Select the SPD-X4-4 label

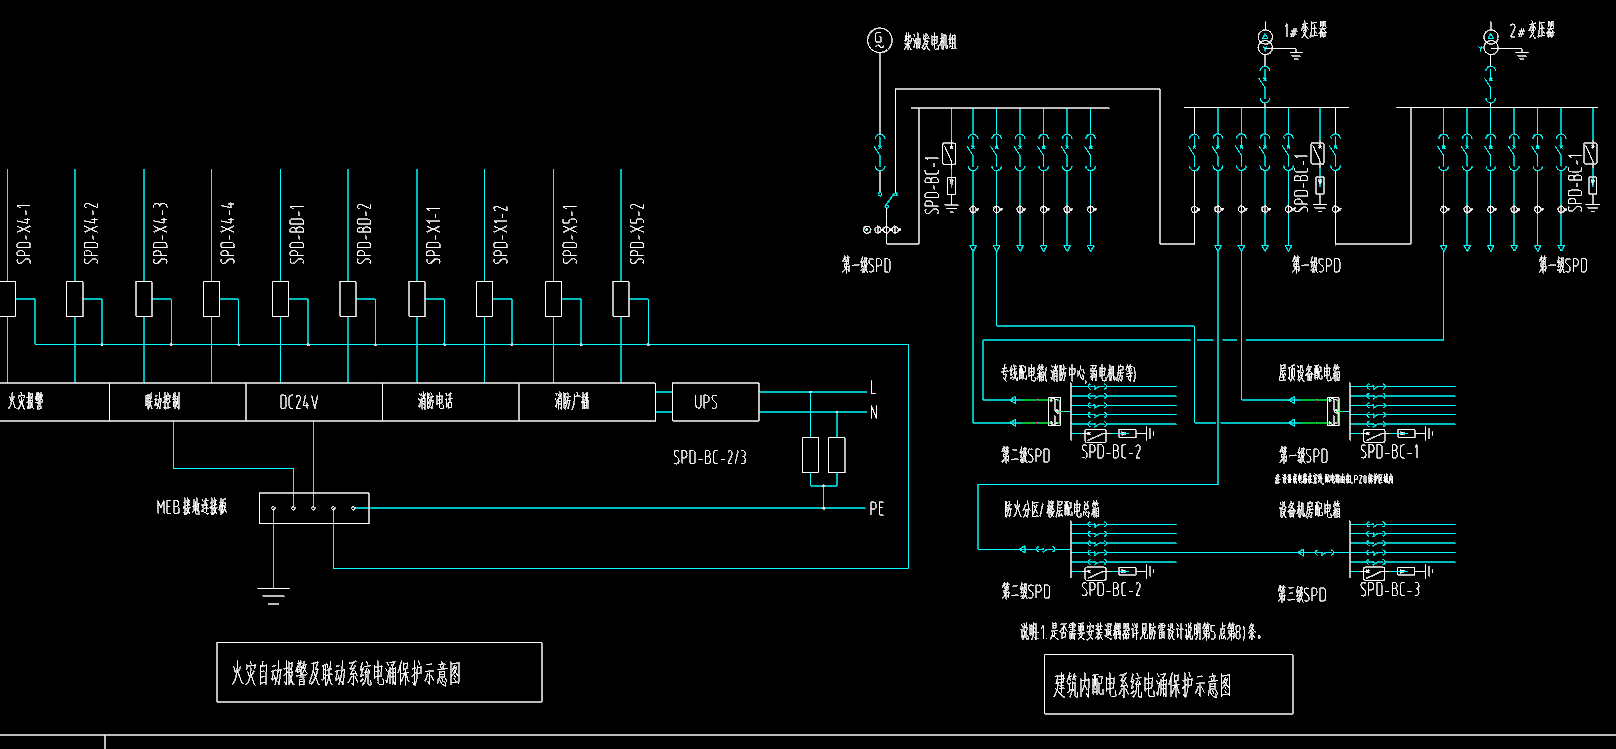coord(228,234)
